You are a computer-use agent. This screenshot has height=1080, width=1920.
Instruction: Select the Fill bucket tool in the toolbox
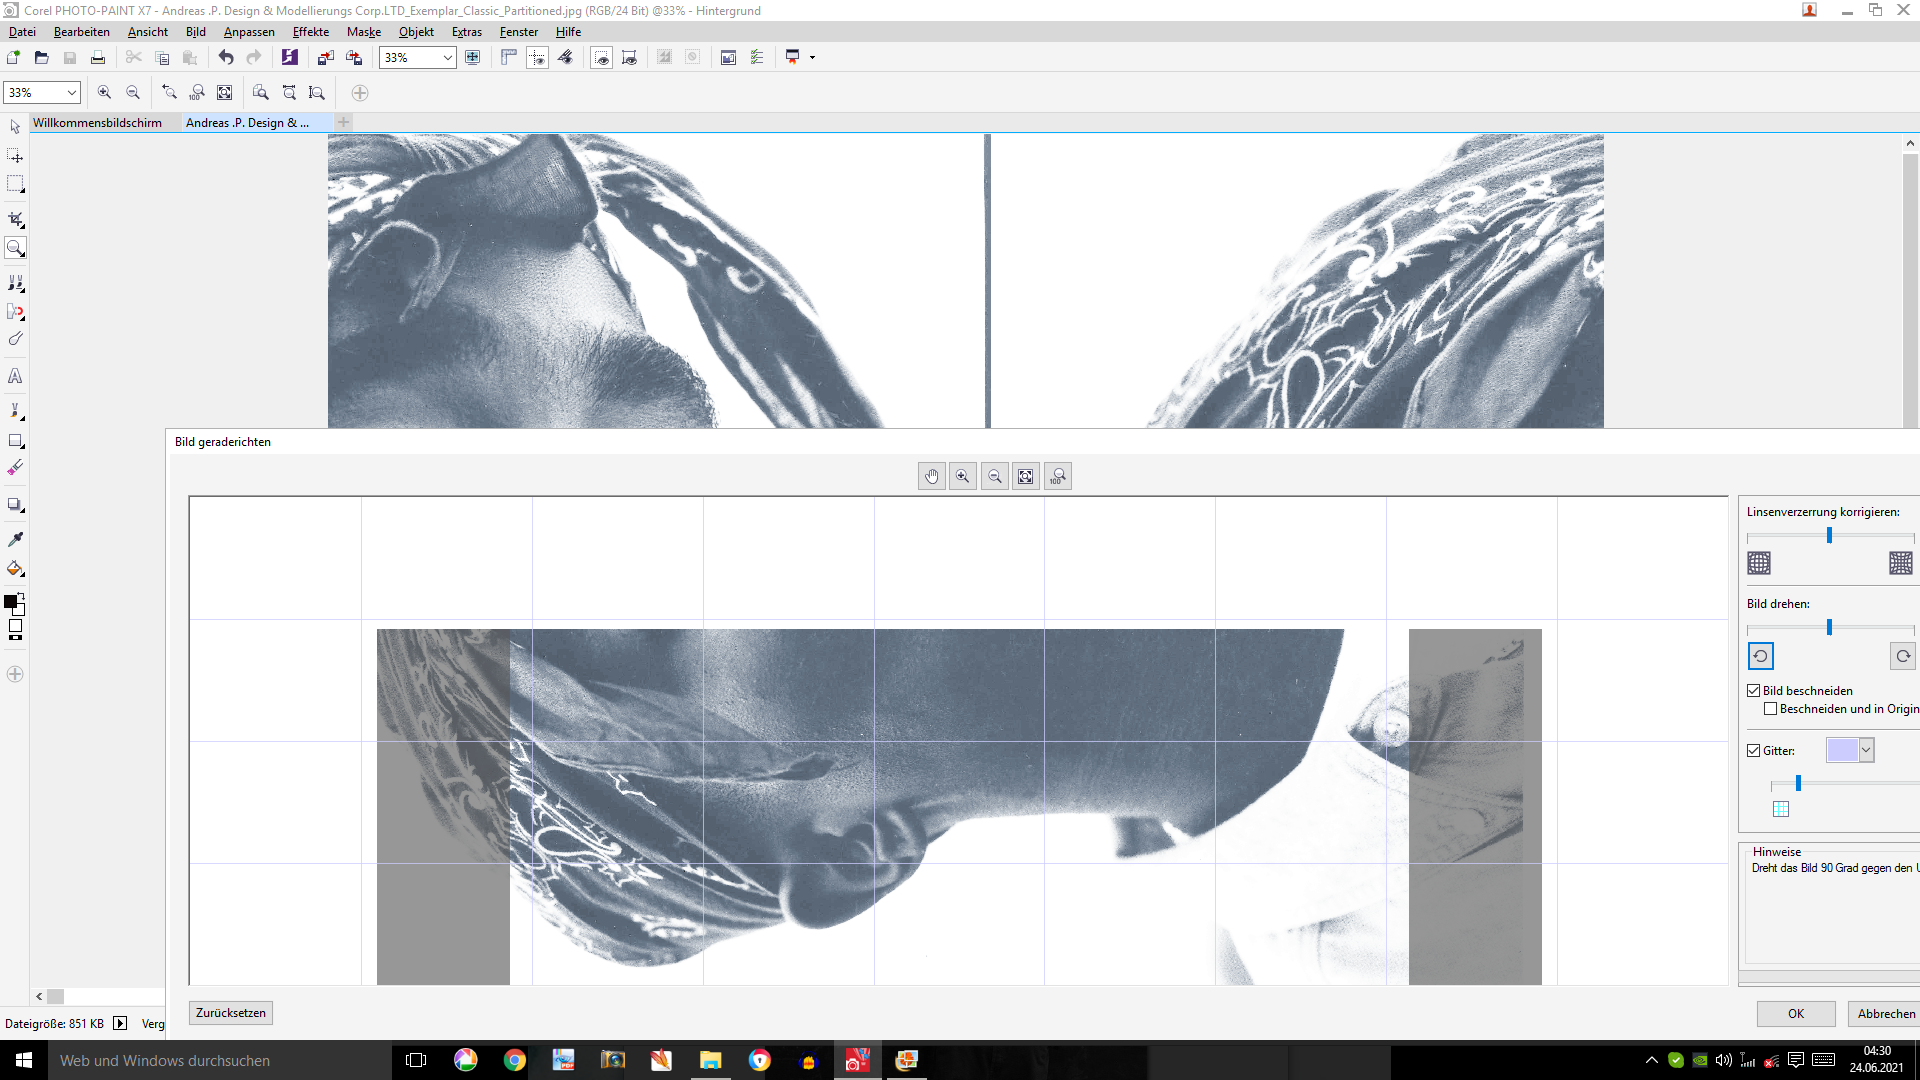(15, 569)
